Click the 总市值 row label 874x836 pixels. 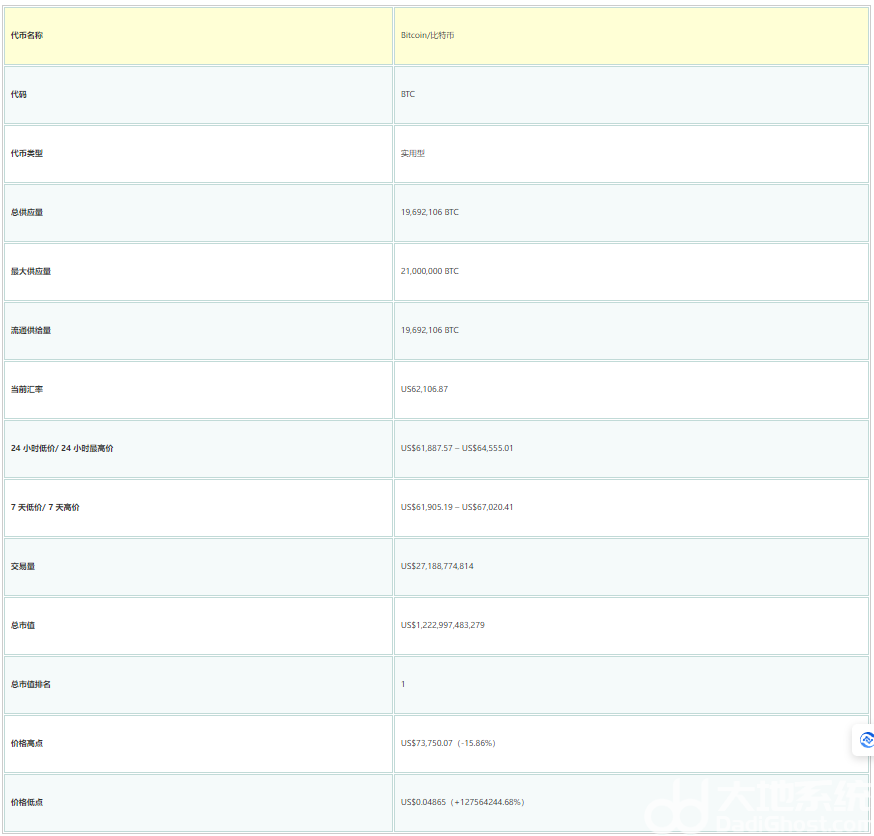click(23, 625)
